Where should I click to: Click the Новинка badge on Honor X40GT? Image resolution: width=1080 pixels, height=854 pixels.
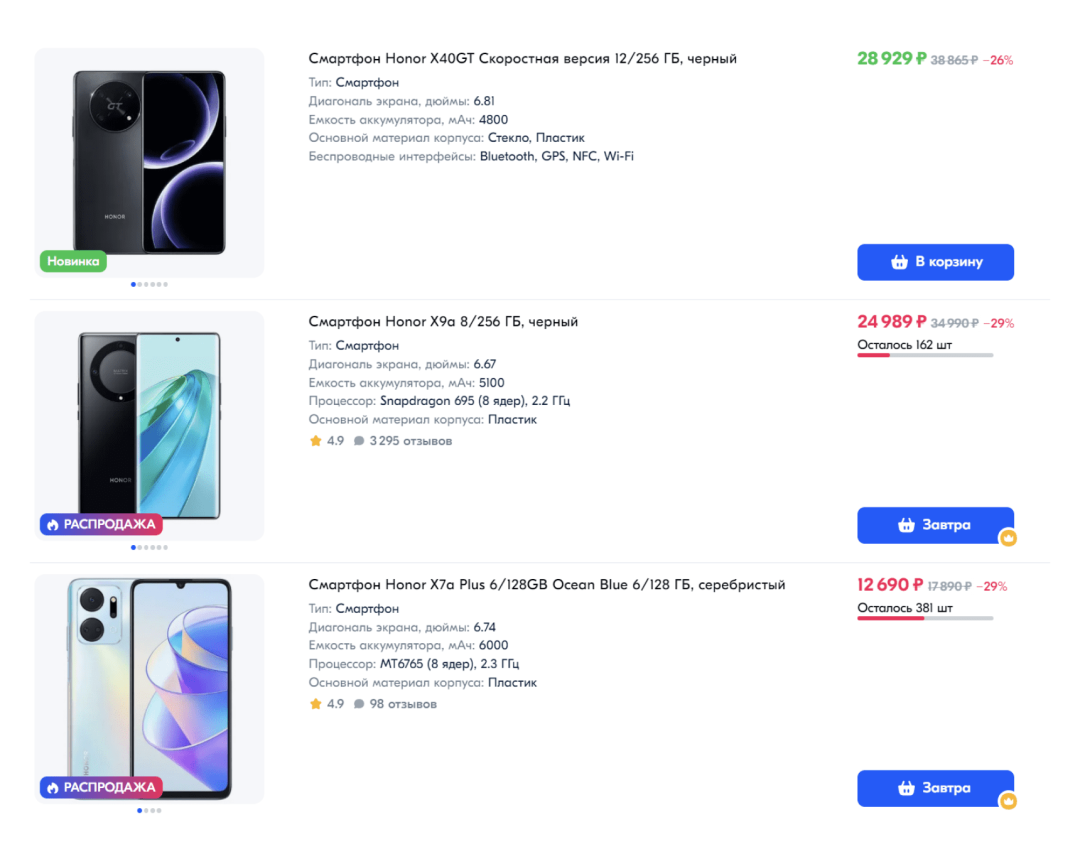[73, 261]
